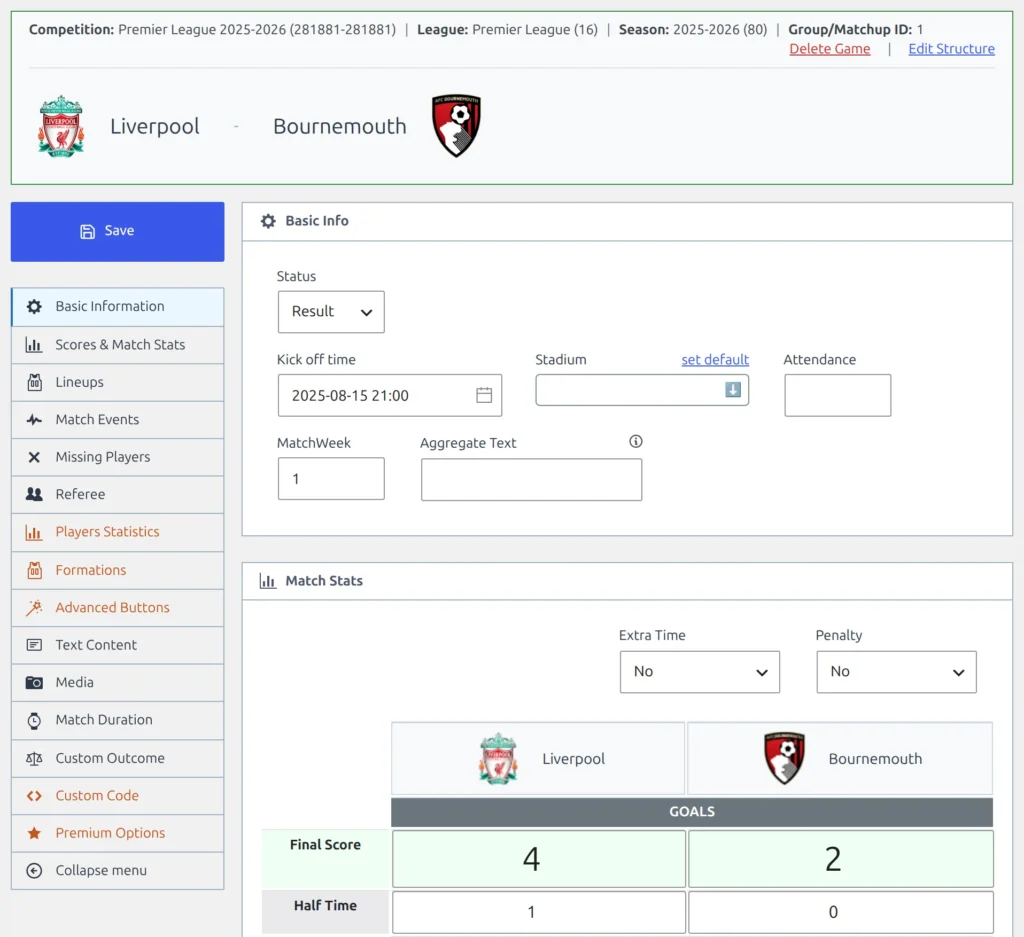1024x937 pixels.
Task: Select the Referee menu item
Action: (x=118, y=494)
